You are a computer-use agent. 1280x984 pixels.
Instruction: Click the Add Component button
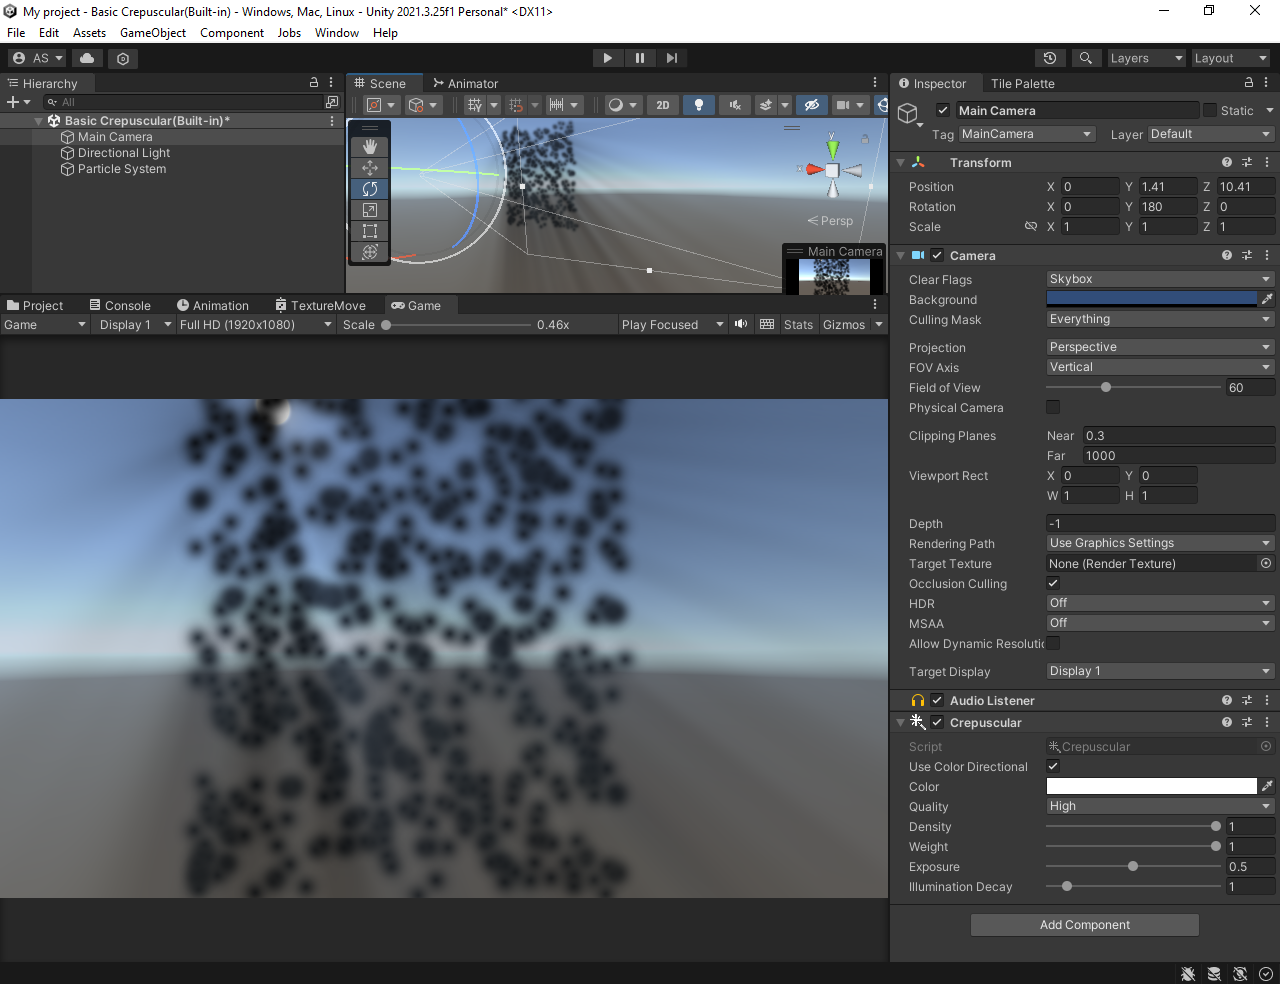point(1084,924)
